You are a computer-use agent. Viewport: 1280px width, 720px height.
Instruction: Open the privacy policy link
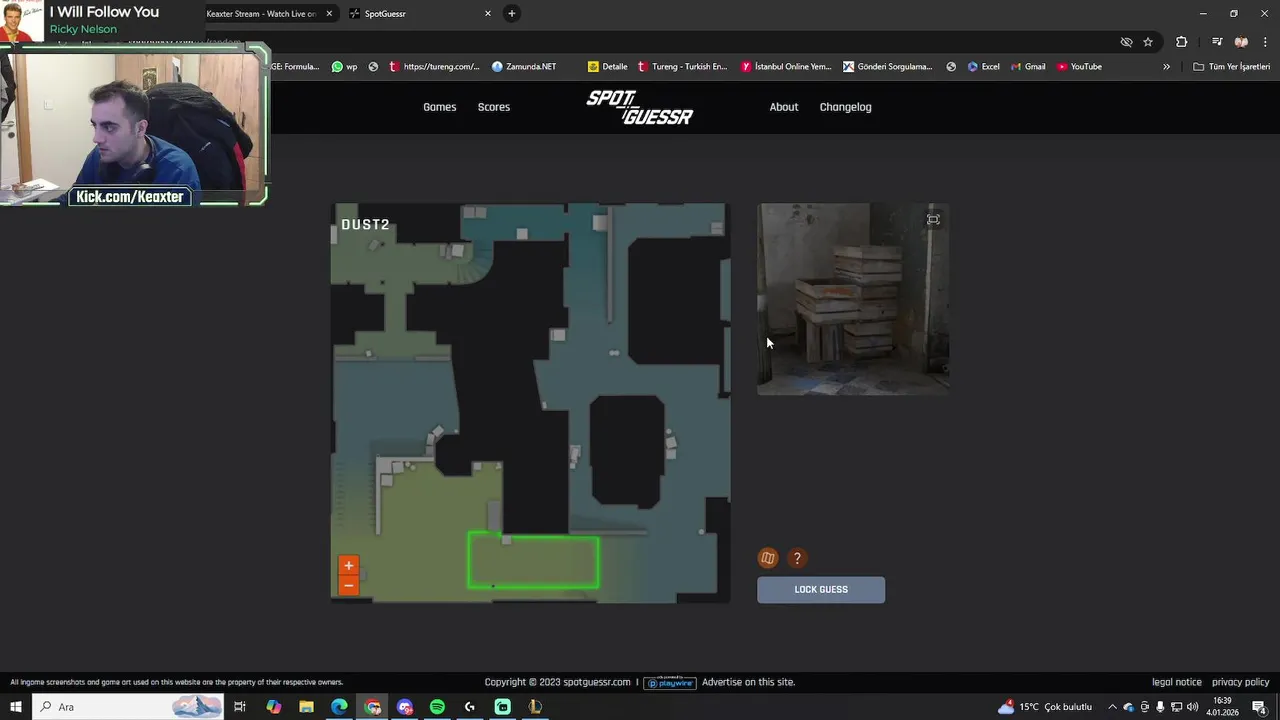coord(1241,682)
